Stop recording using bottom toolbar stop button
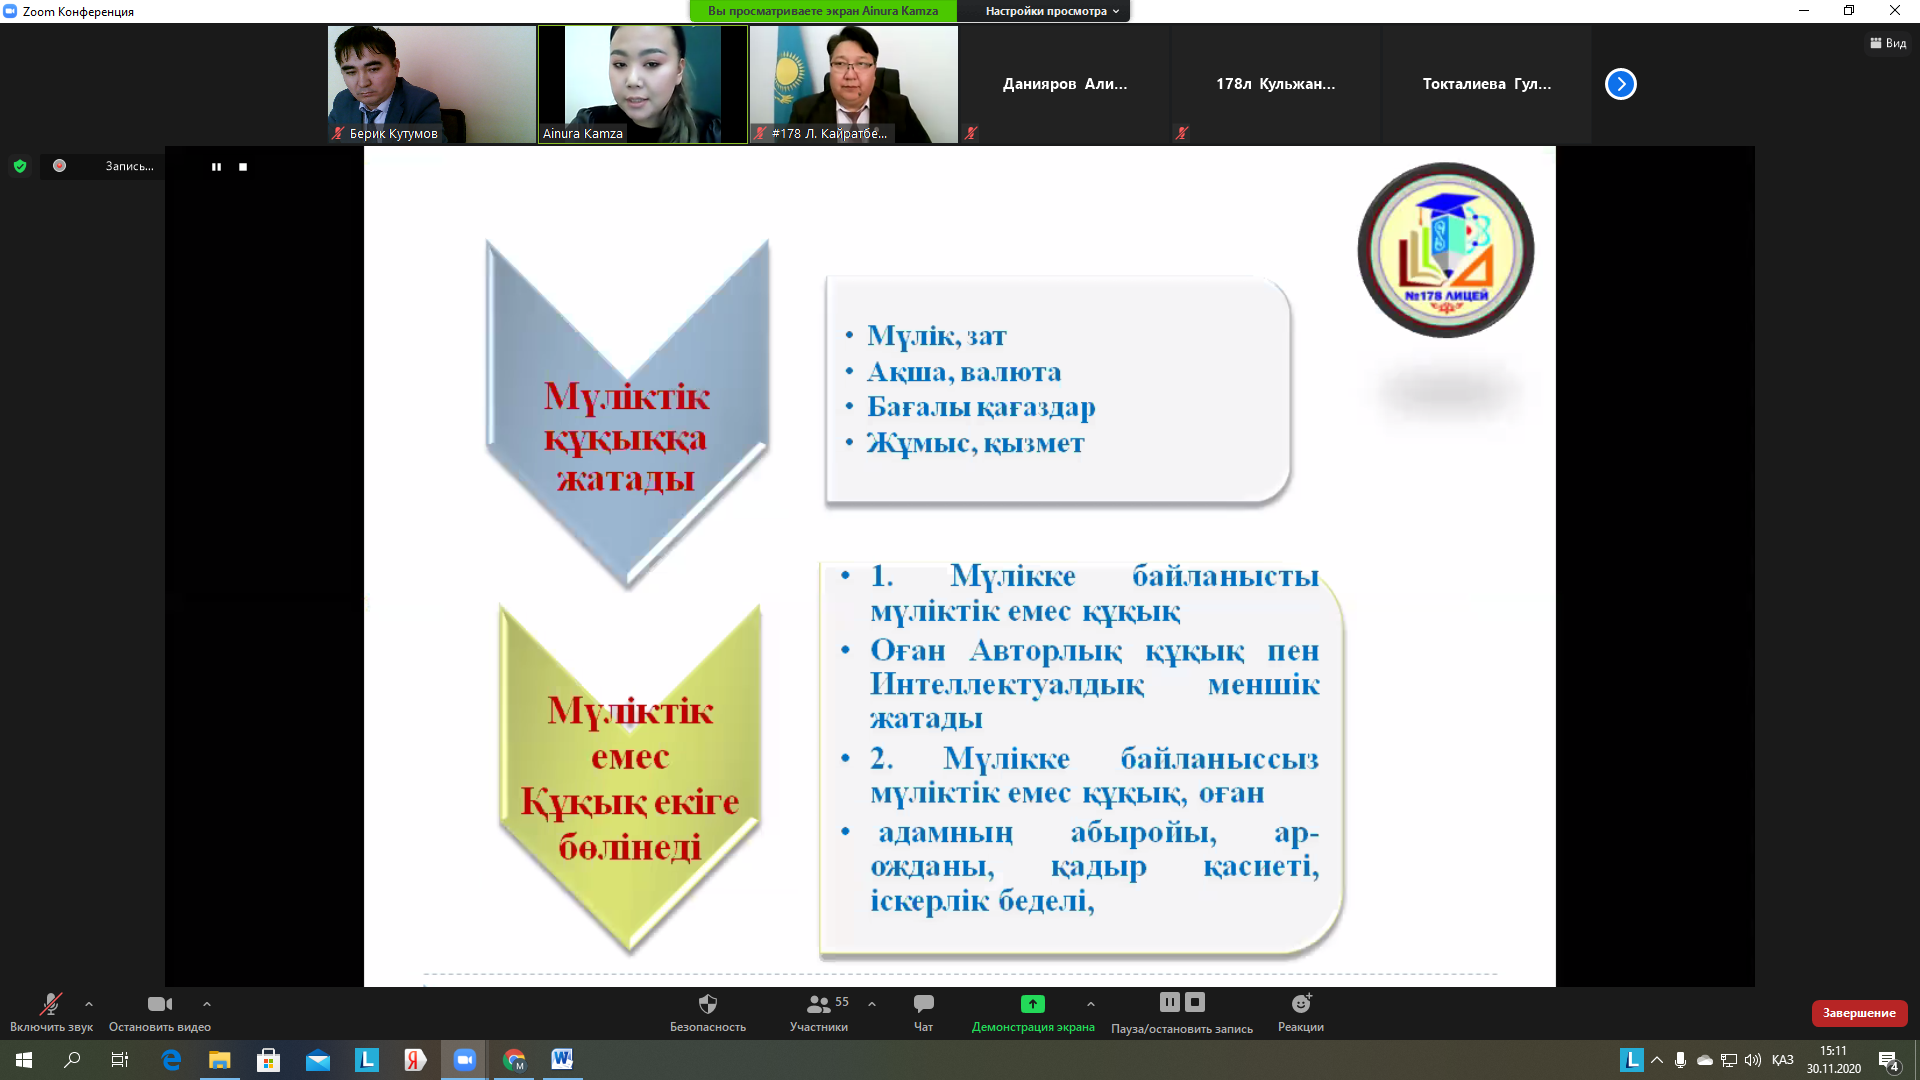The image size is (1920, 1080). tap(1195, 1002)
